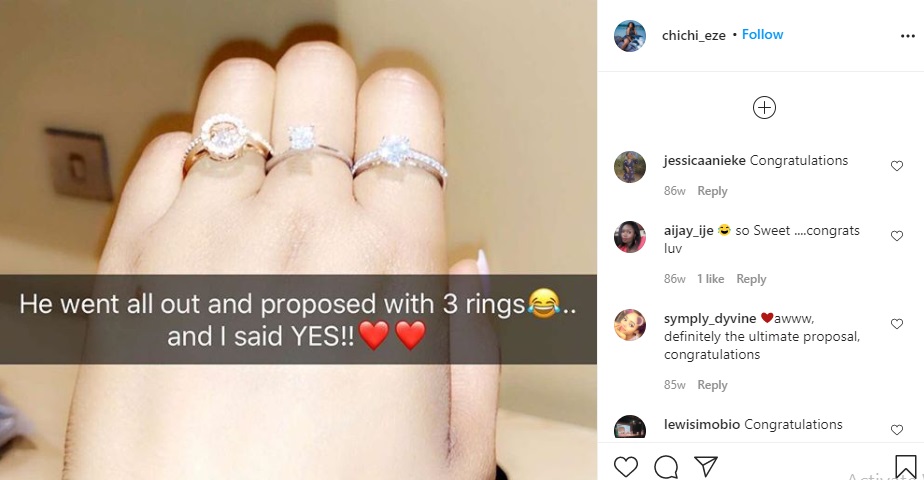This screenshot has width=924, height=480.
Task: Load more comments with plus circle
Action: (x=764, y=108)
